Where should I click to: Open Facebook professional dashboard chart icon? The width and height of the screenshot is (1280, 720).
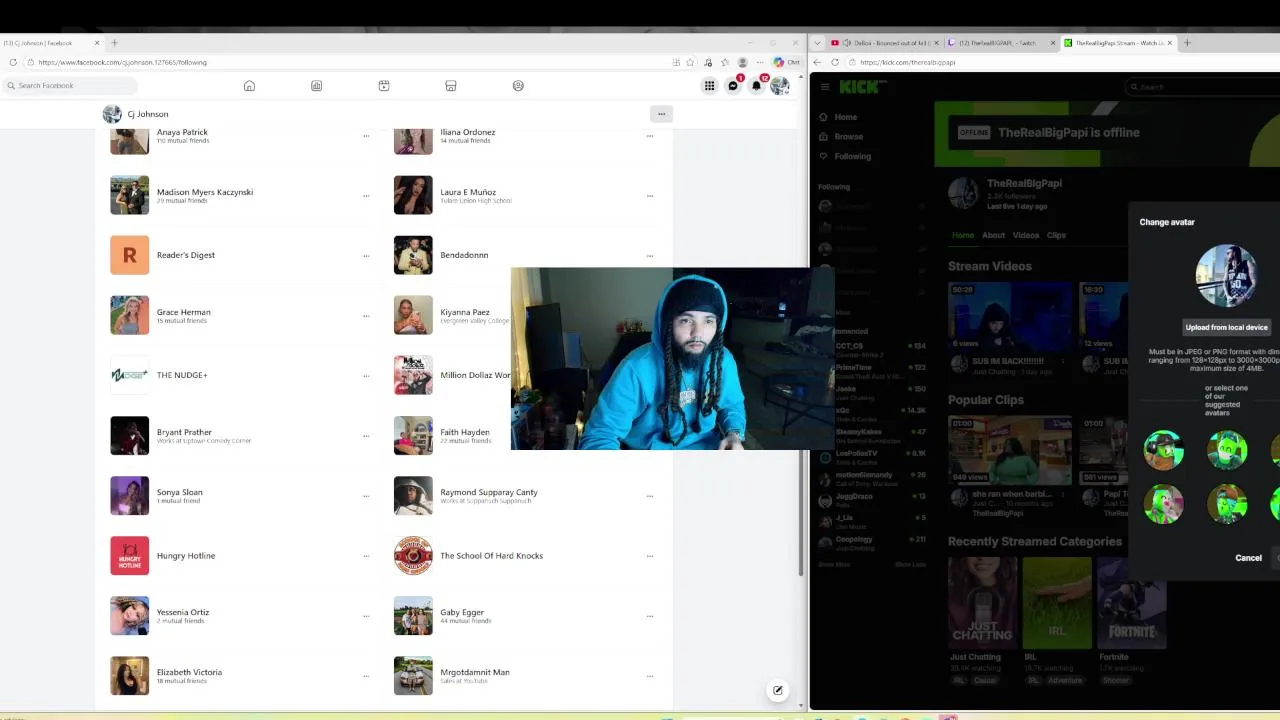point(316,86)
